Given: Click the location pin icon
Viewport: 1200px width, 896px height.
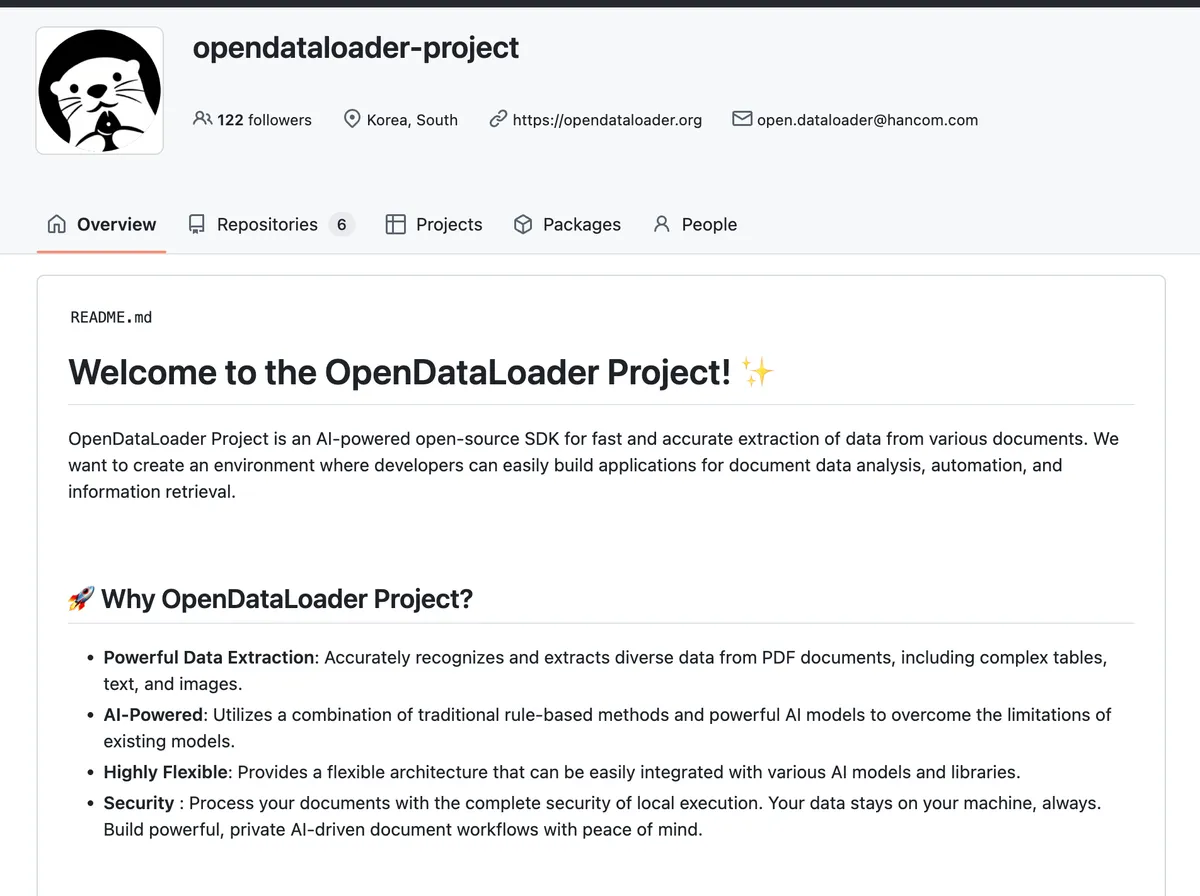Looking at the screenshot, I should [352, 119].
